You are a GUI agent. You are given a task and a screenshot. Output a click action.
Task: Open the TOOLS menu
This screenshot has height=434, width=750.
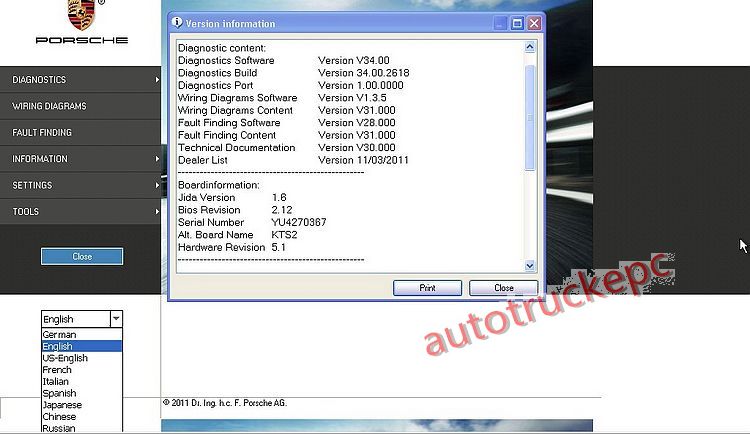pyautogui.click(x=80, y=211)
